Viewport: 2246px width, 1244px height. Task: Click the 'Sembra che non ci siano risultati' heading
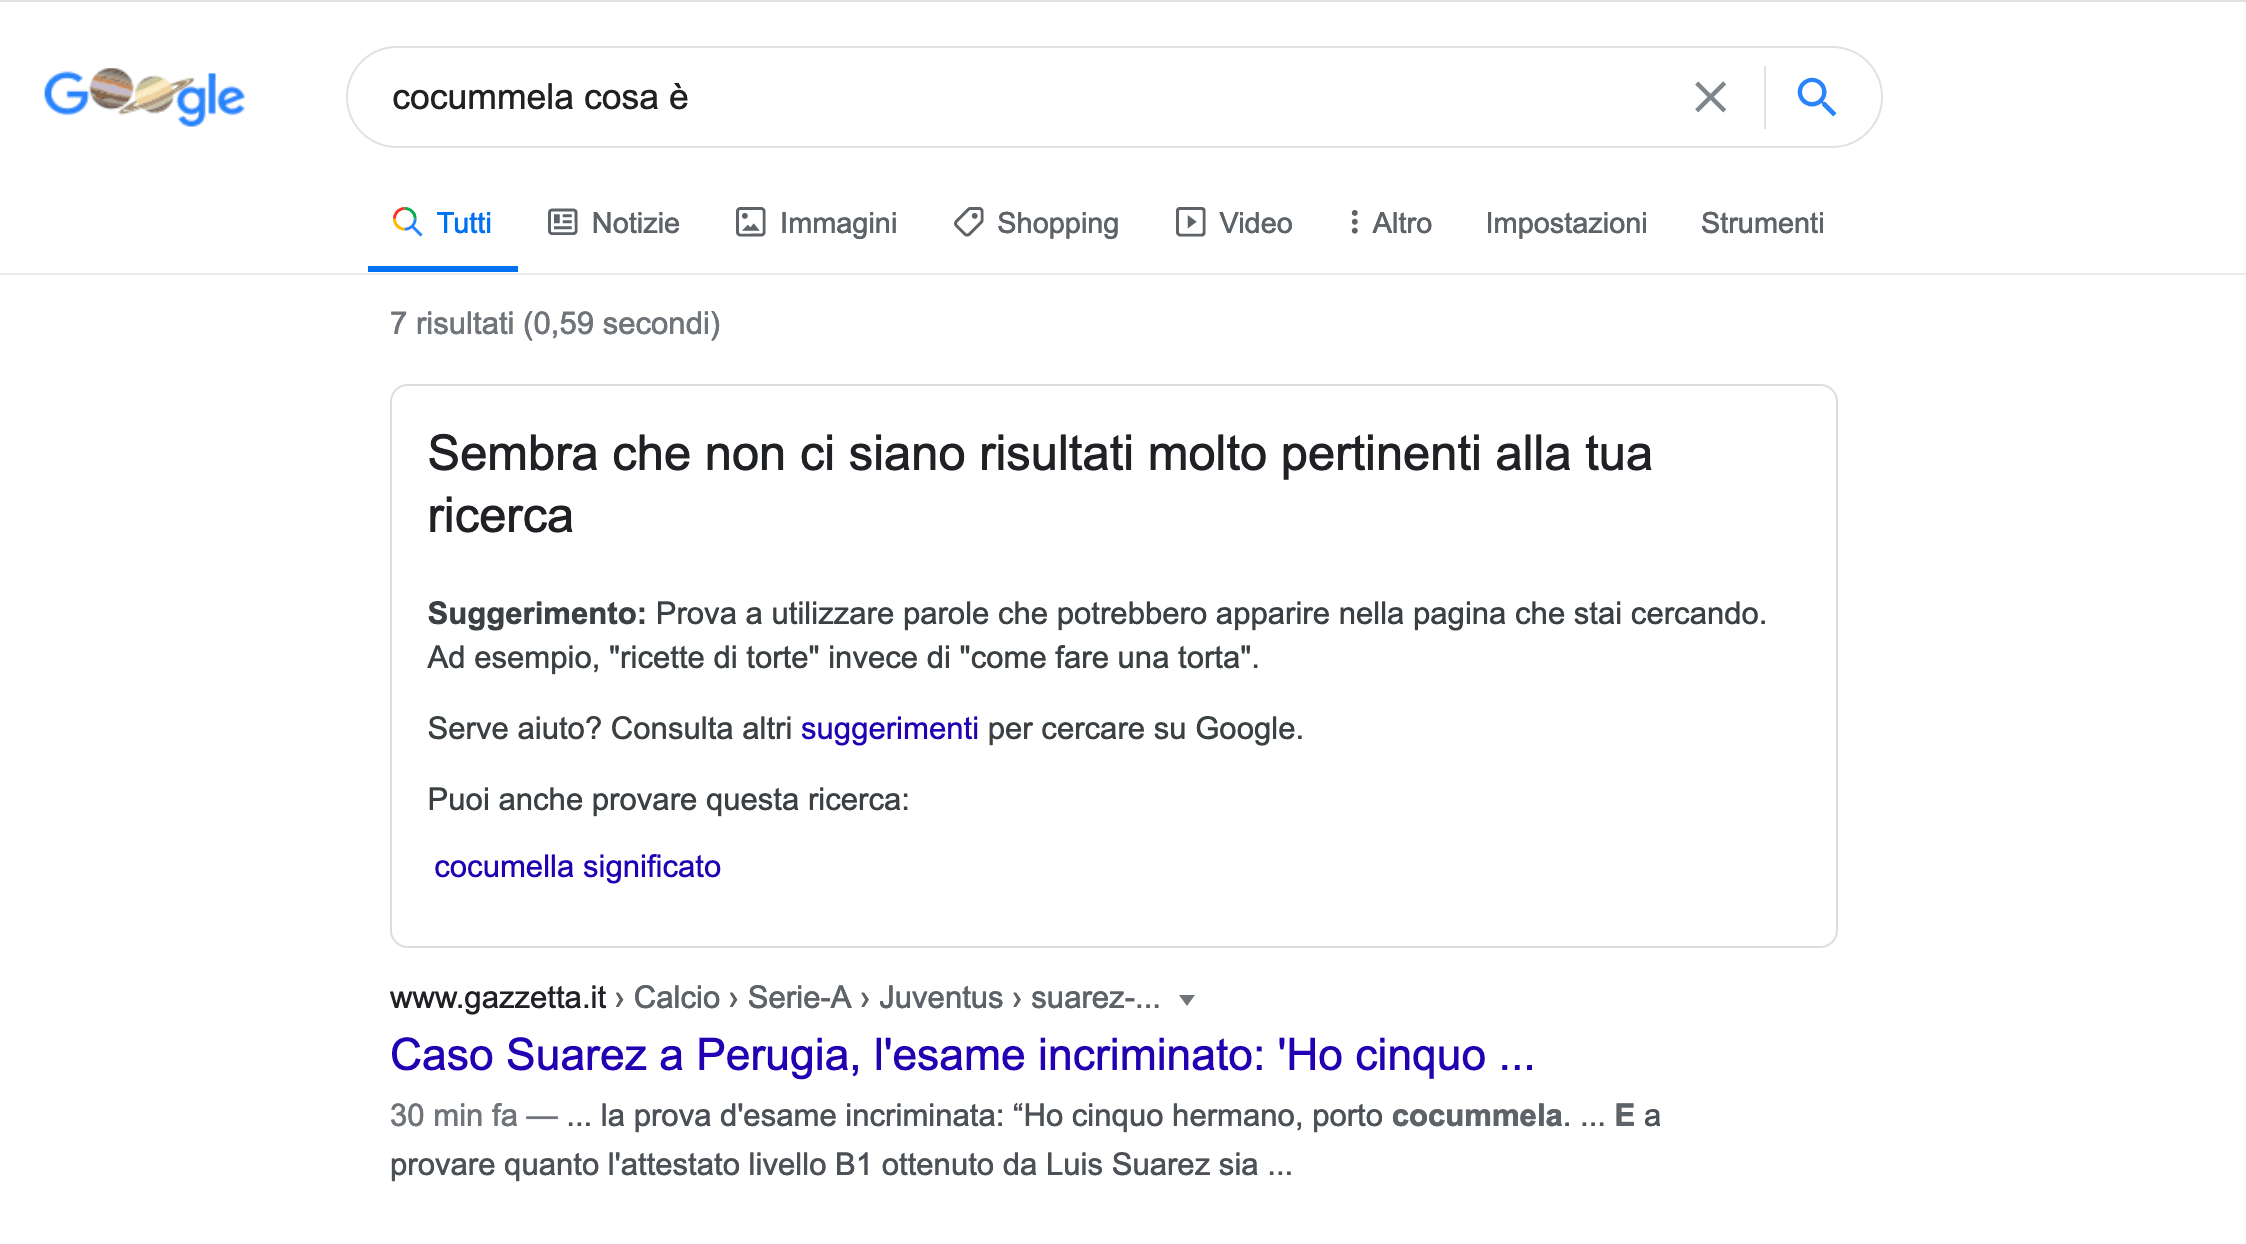[x=1040, y=485]
